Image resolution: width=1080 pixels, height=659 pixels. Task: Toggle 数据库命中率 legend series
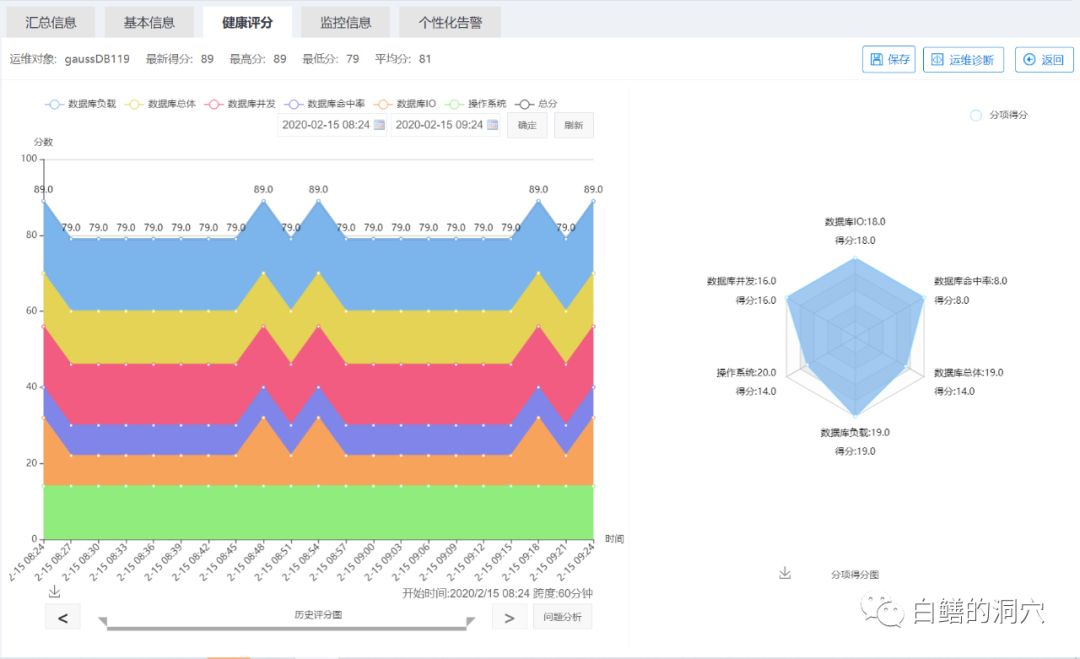click(x=325, y=104)
